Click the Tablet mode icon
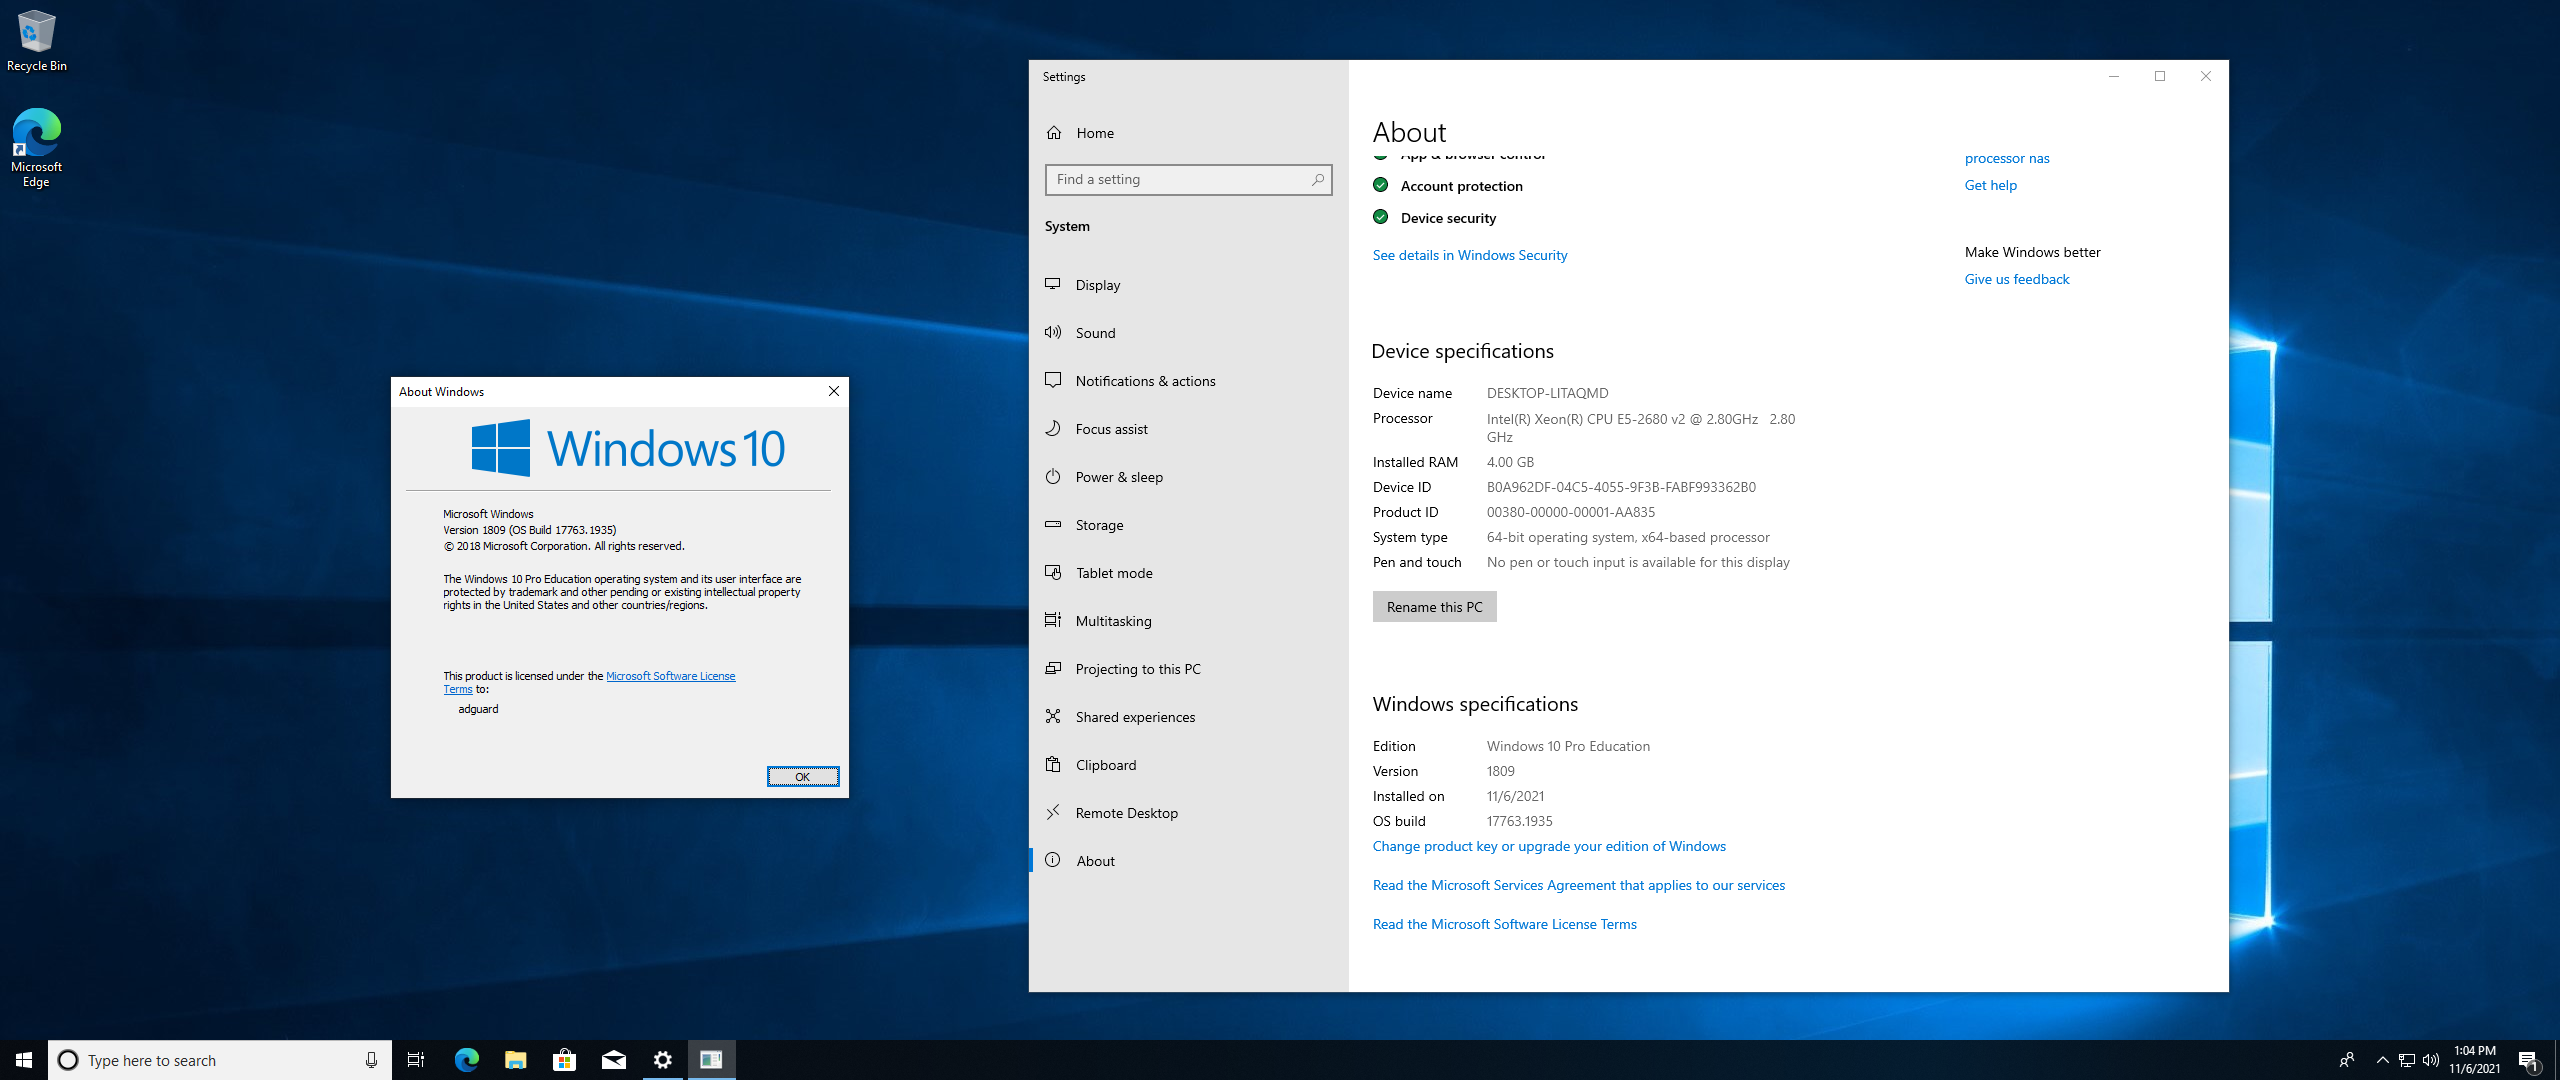 [1053, 572]
